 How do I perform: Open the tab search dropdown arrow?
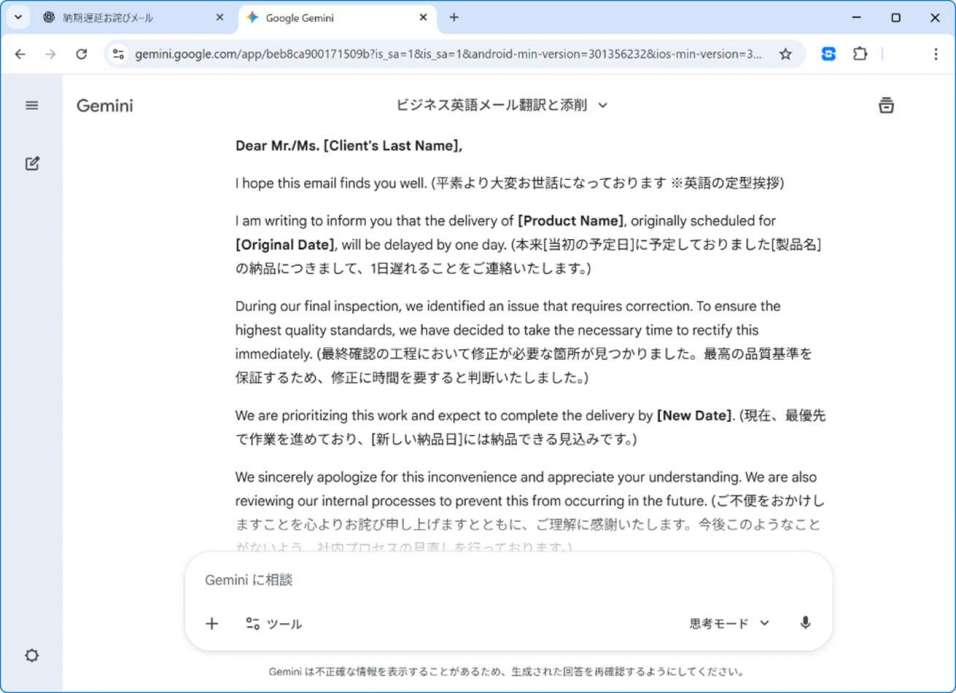[18, 17]
